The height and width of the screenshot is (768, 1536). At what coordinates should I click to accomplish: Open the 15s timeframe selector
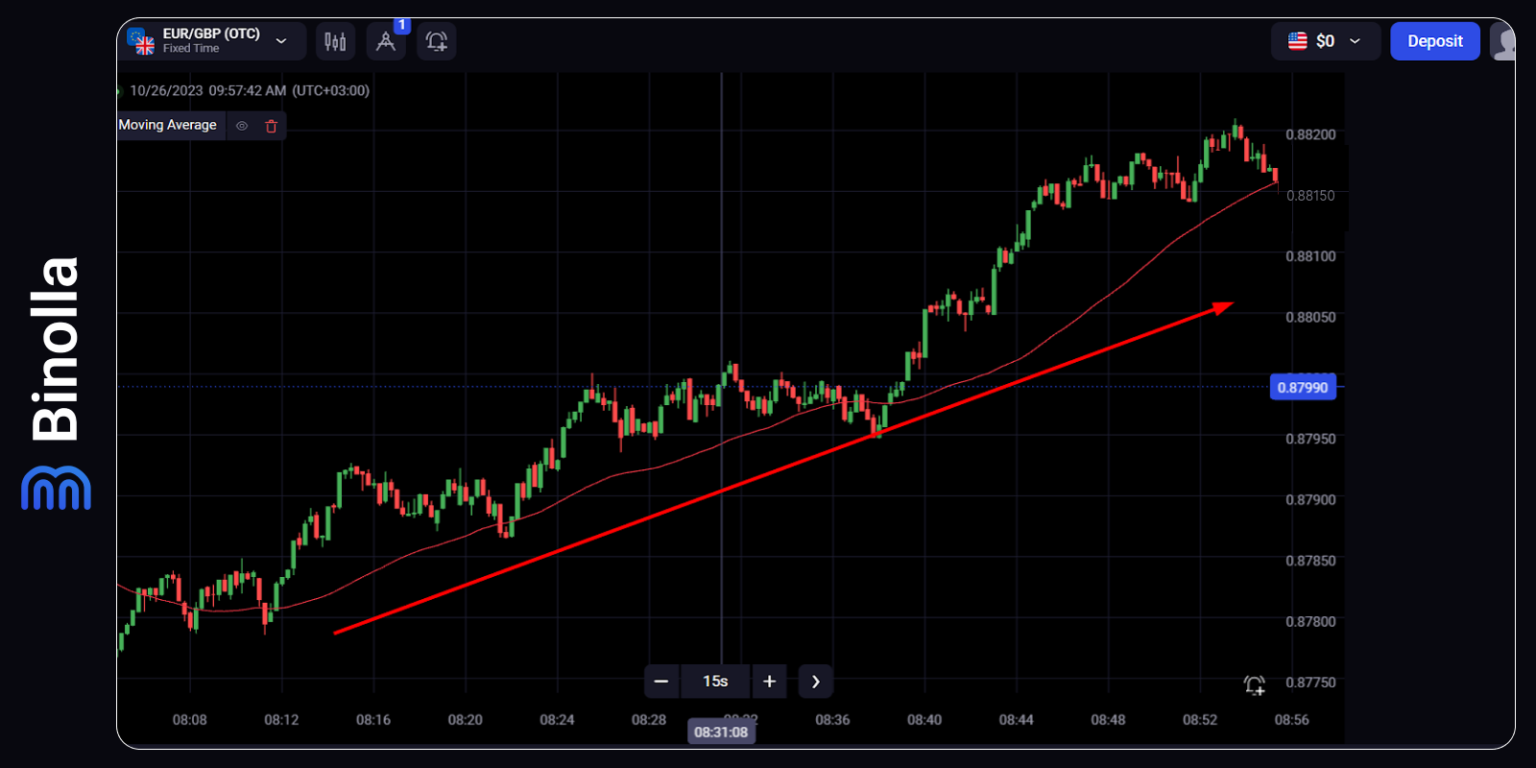click(715, 681)
